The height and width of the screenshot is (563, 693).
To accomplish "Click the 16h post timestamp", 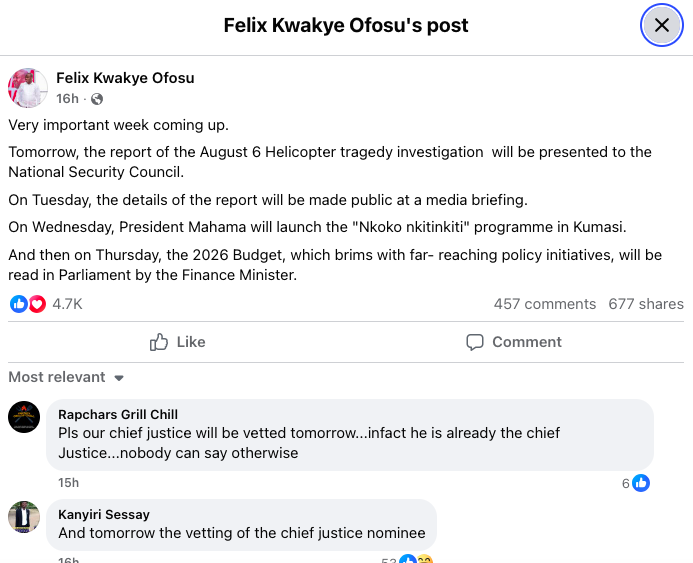I will pyautogui.click(x=67, y=99).
